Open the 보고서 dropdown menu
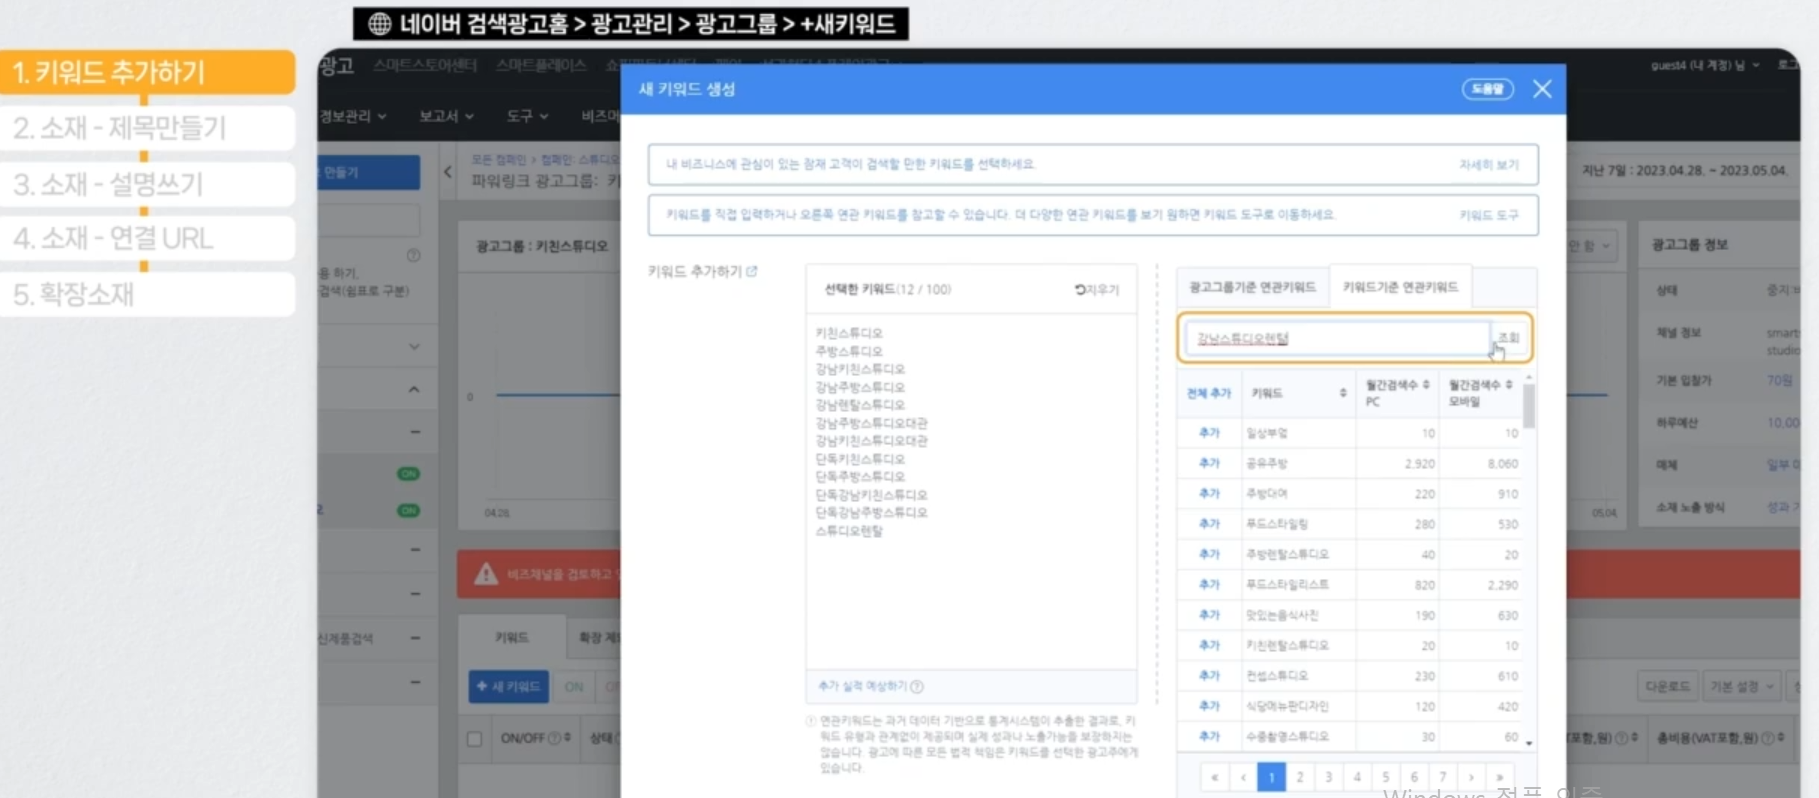Viewport: 1819px width, 798px height. [x=446, y=117]
